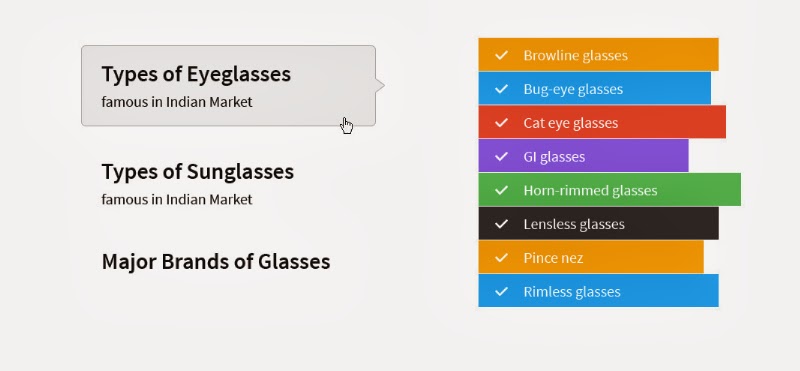
Task: Select the red Cat eye glasses bar
Action: (x=602, y=122)
